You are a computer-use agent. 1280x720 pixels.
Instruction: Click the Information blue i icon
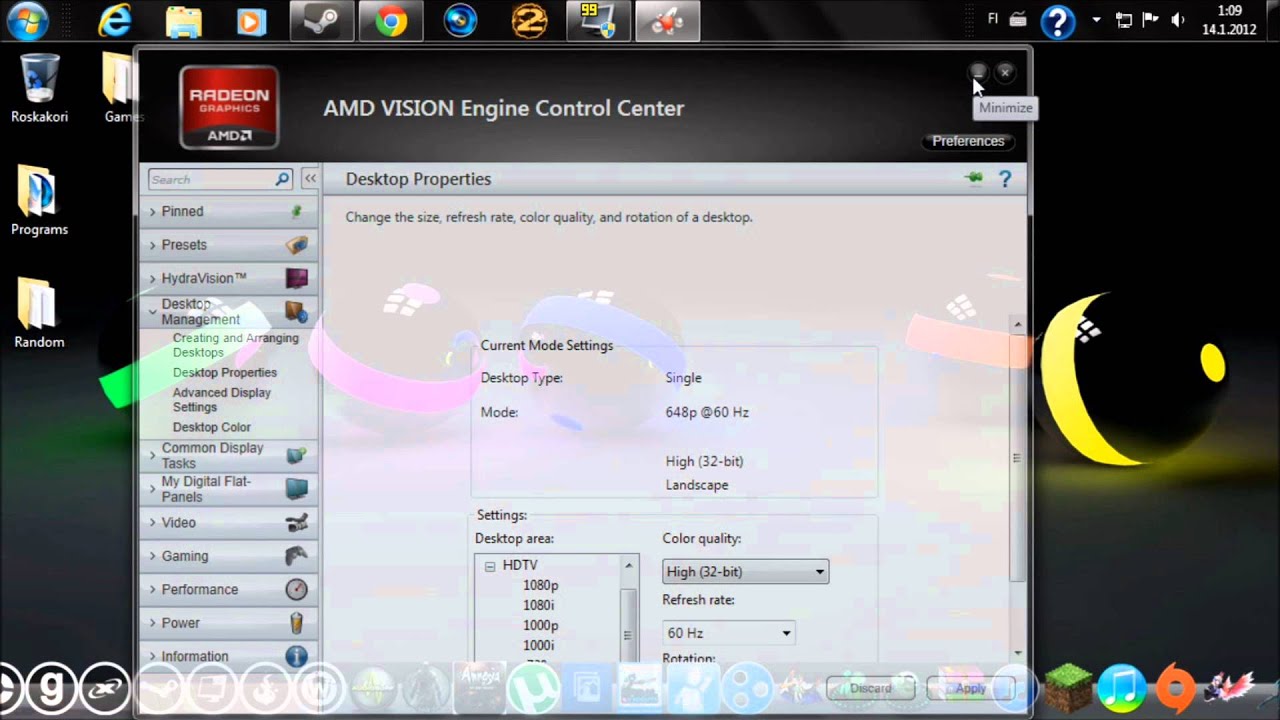[296, 656]
